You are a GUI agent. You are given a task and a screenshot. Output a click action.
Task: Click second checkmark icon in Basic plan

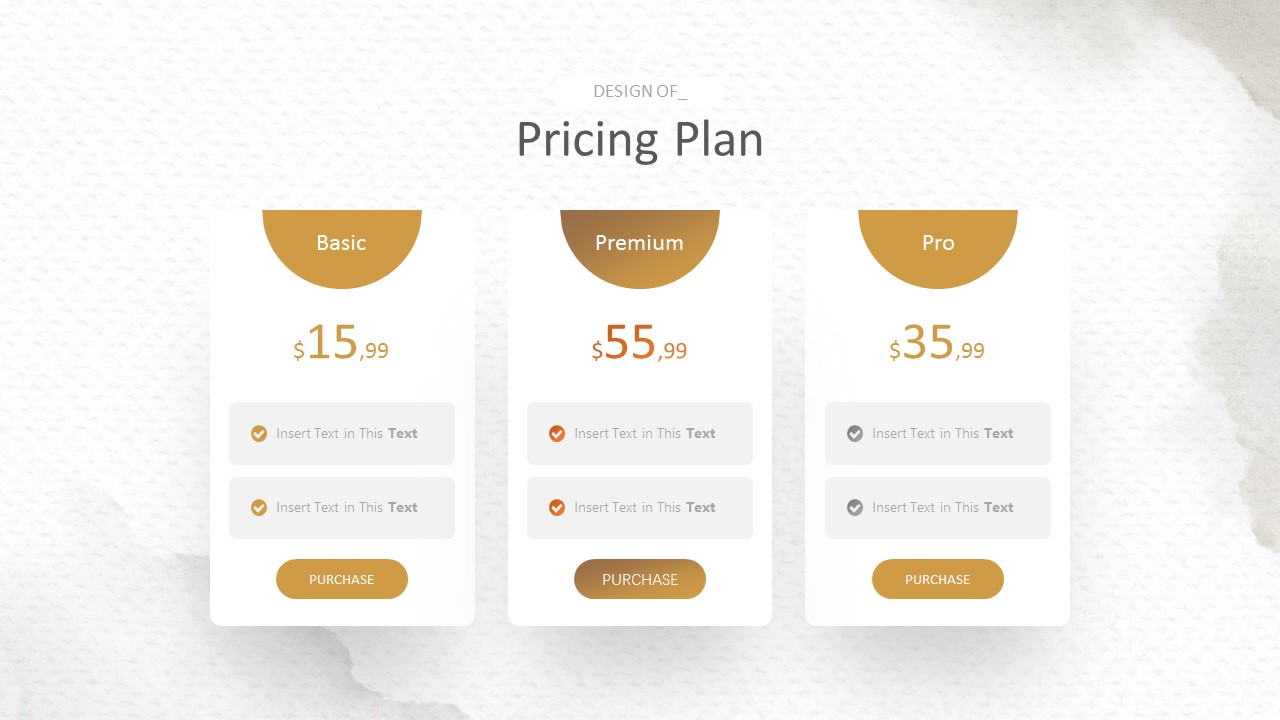pyautogui.click(x=259, y=507)
